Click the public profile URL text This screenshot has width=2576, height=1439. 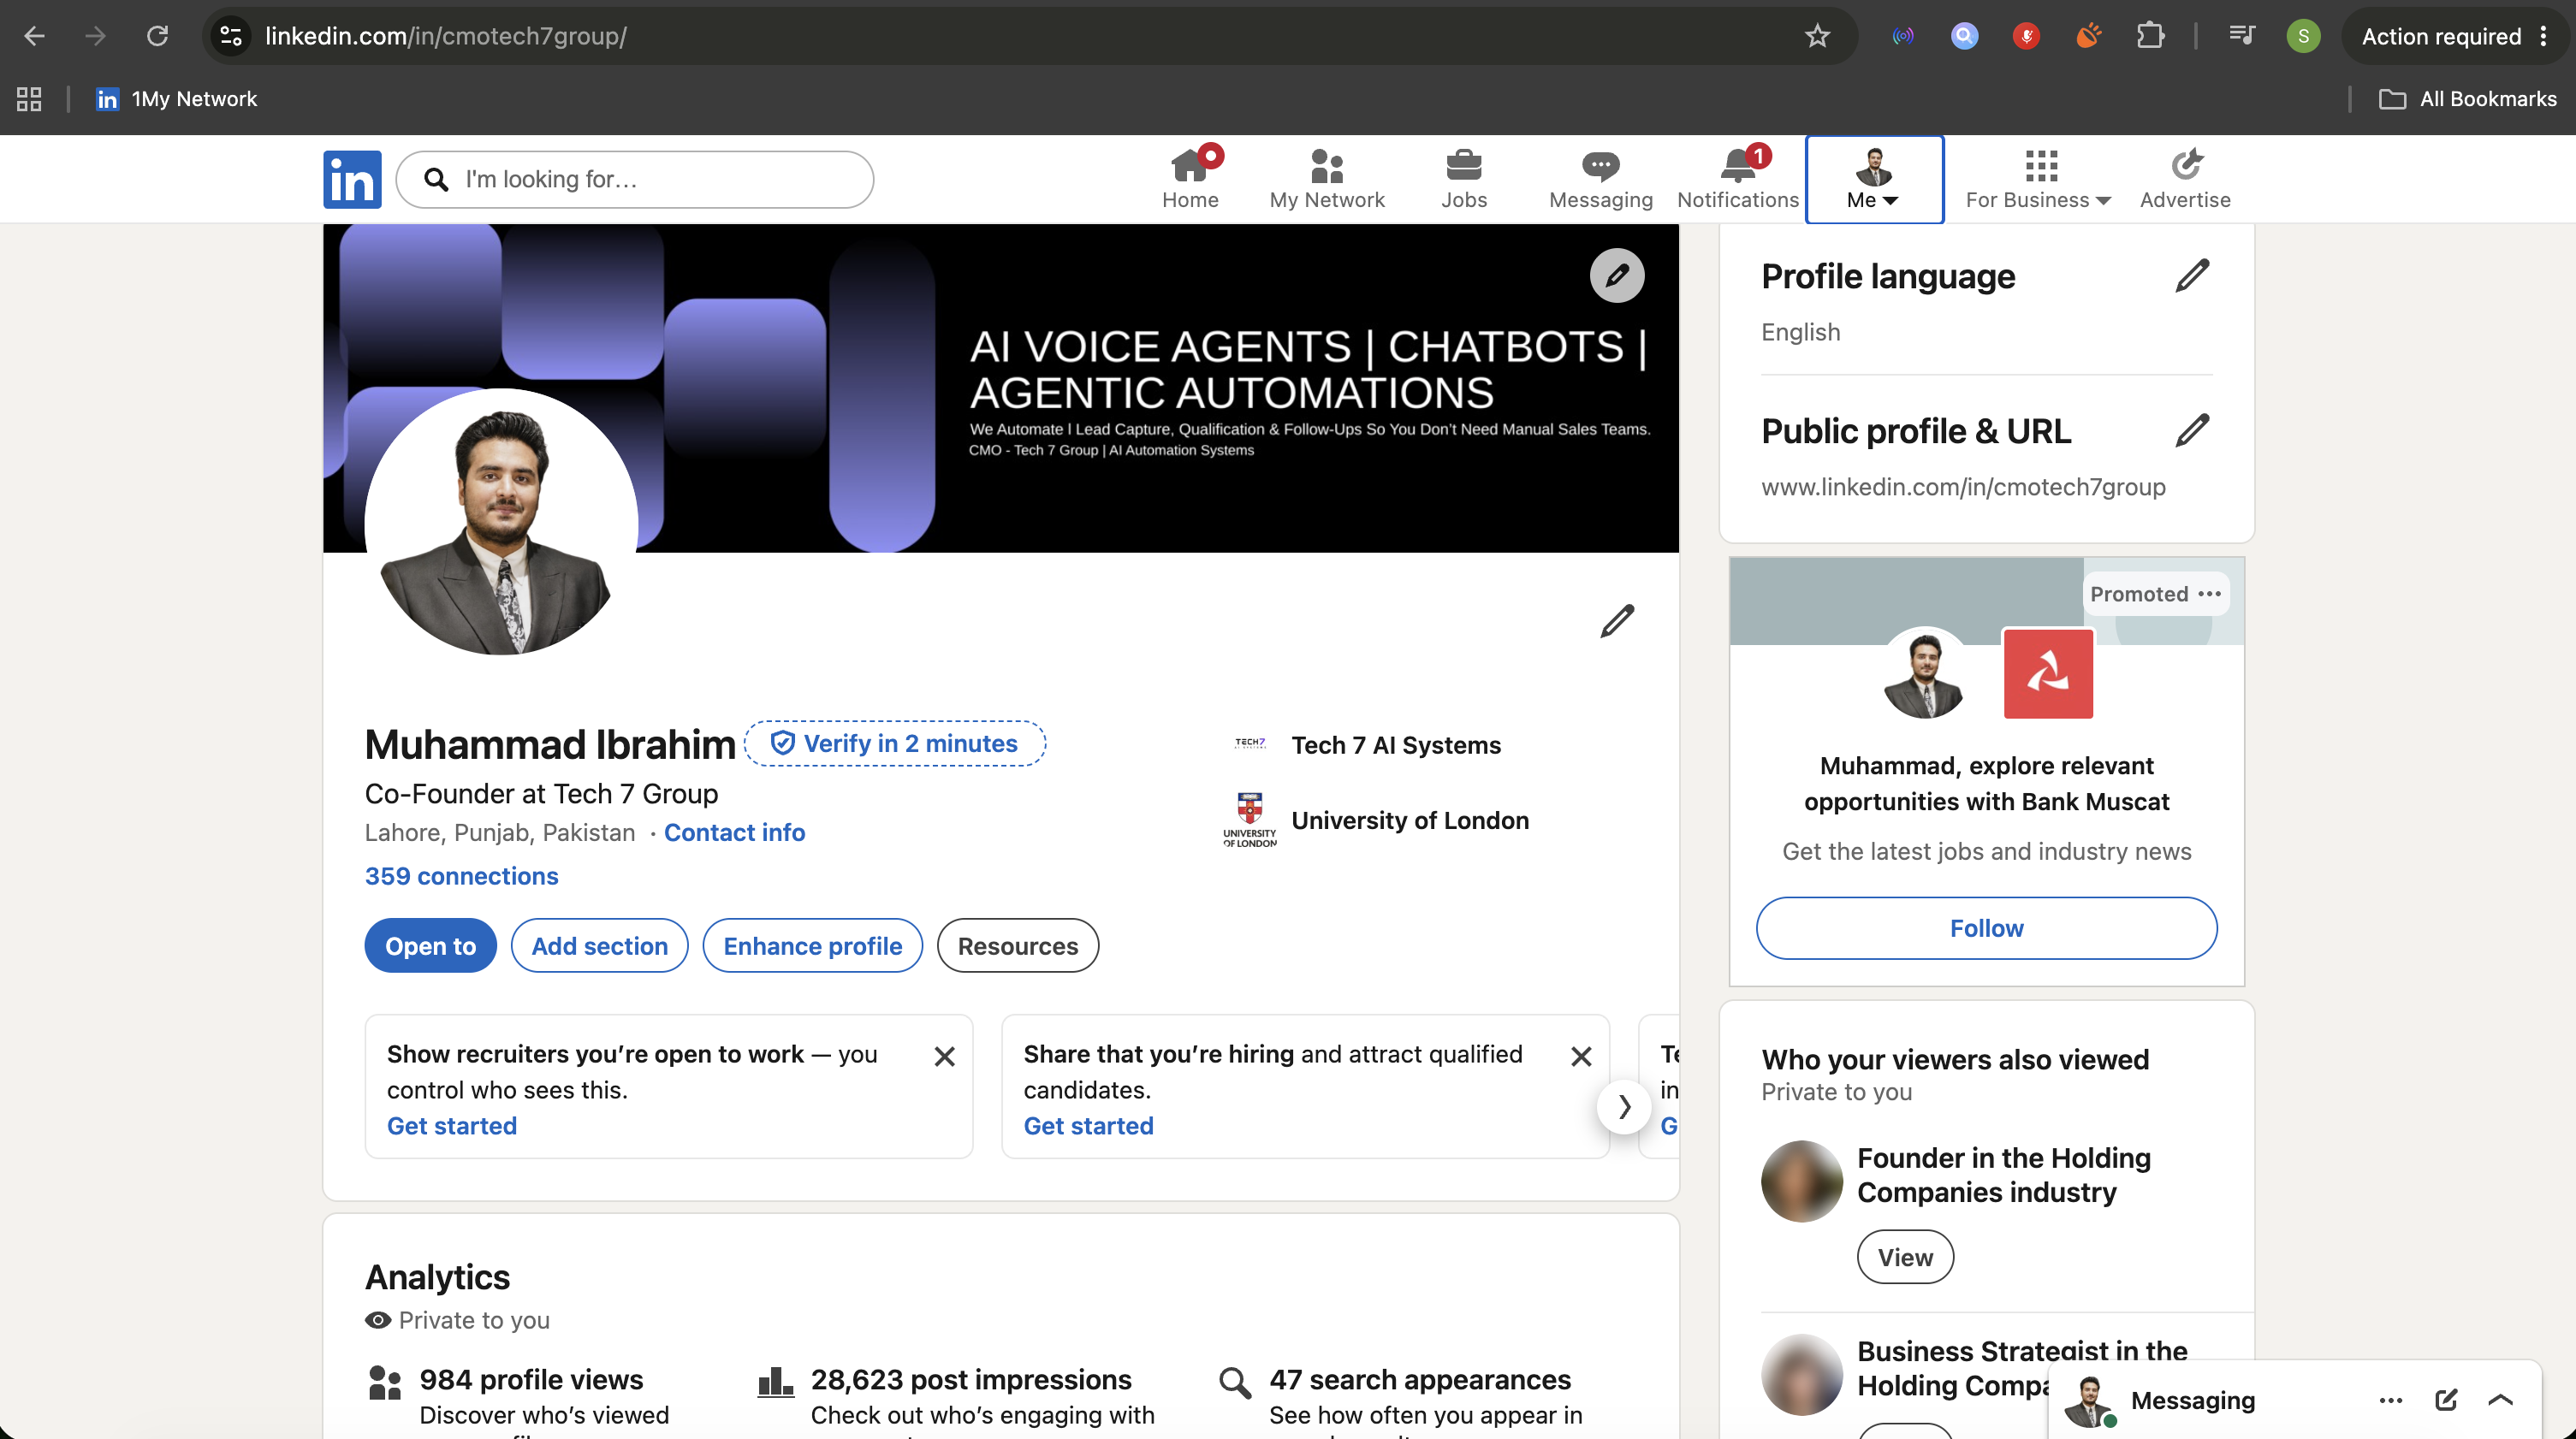click(x=1963, y=487)
